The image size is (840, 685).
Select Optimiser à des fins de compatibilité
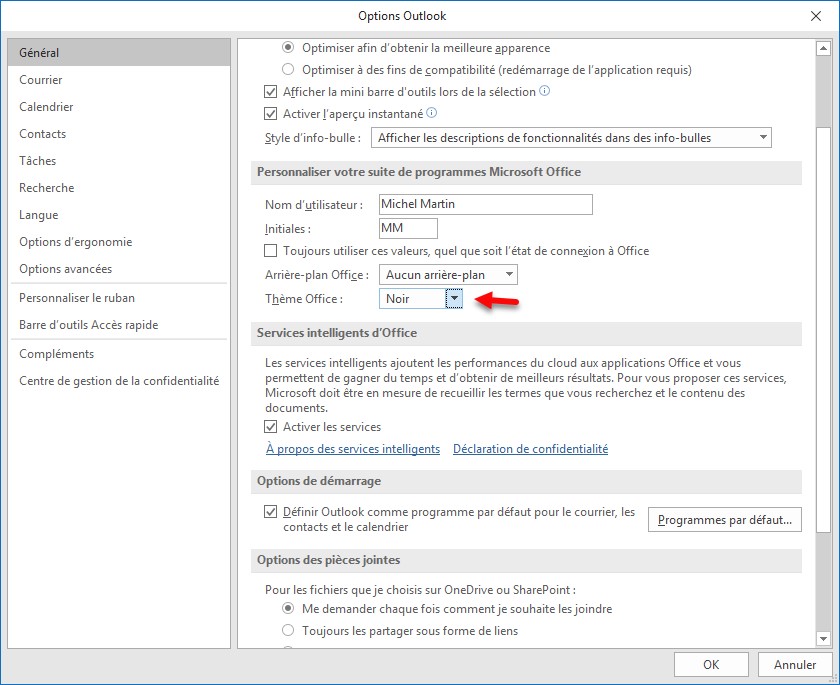pos(288,70)
